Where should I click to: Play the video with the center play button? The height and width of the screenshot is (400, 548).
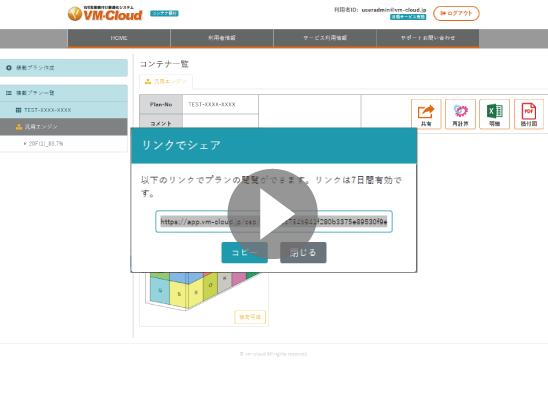click(x=273, y=214)
